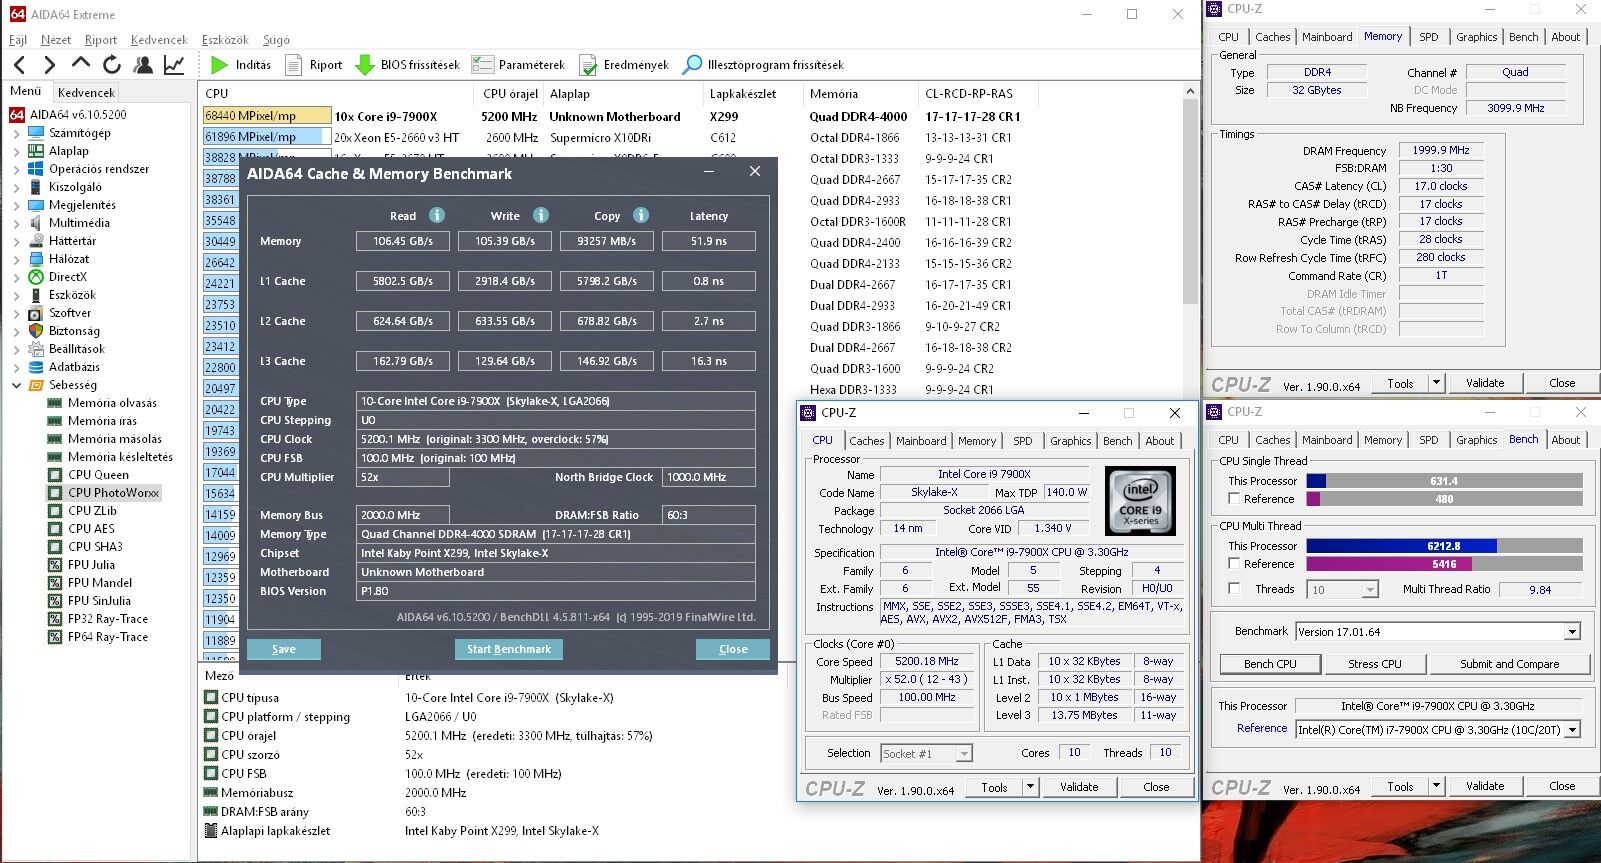Click the This Processor single thread bar 631.4
The image size is (1601, 863).
[1444, 481]
